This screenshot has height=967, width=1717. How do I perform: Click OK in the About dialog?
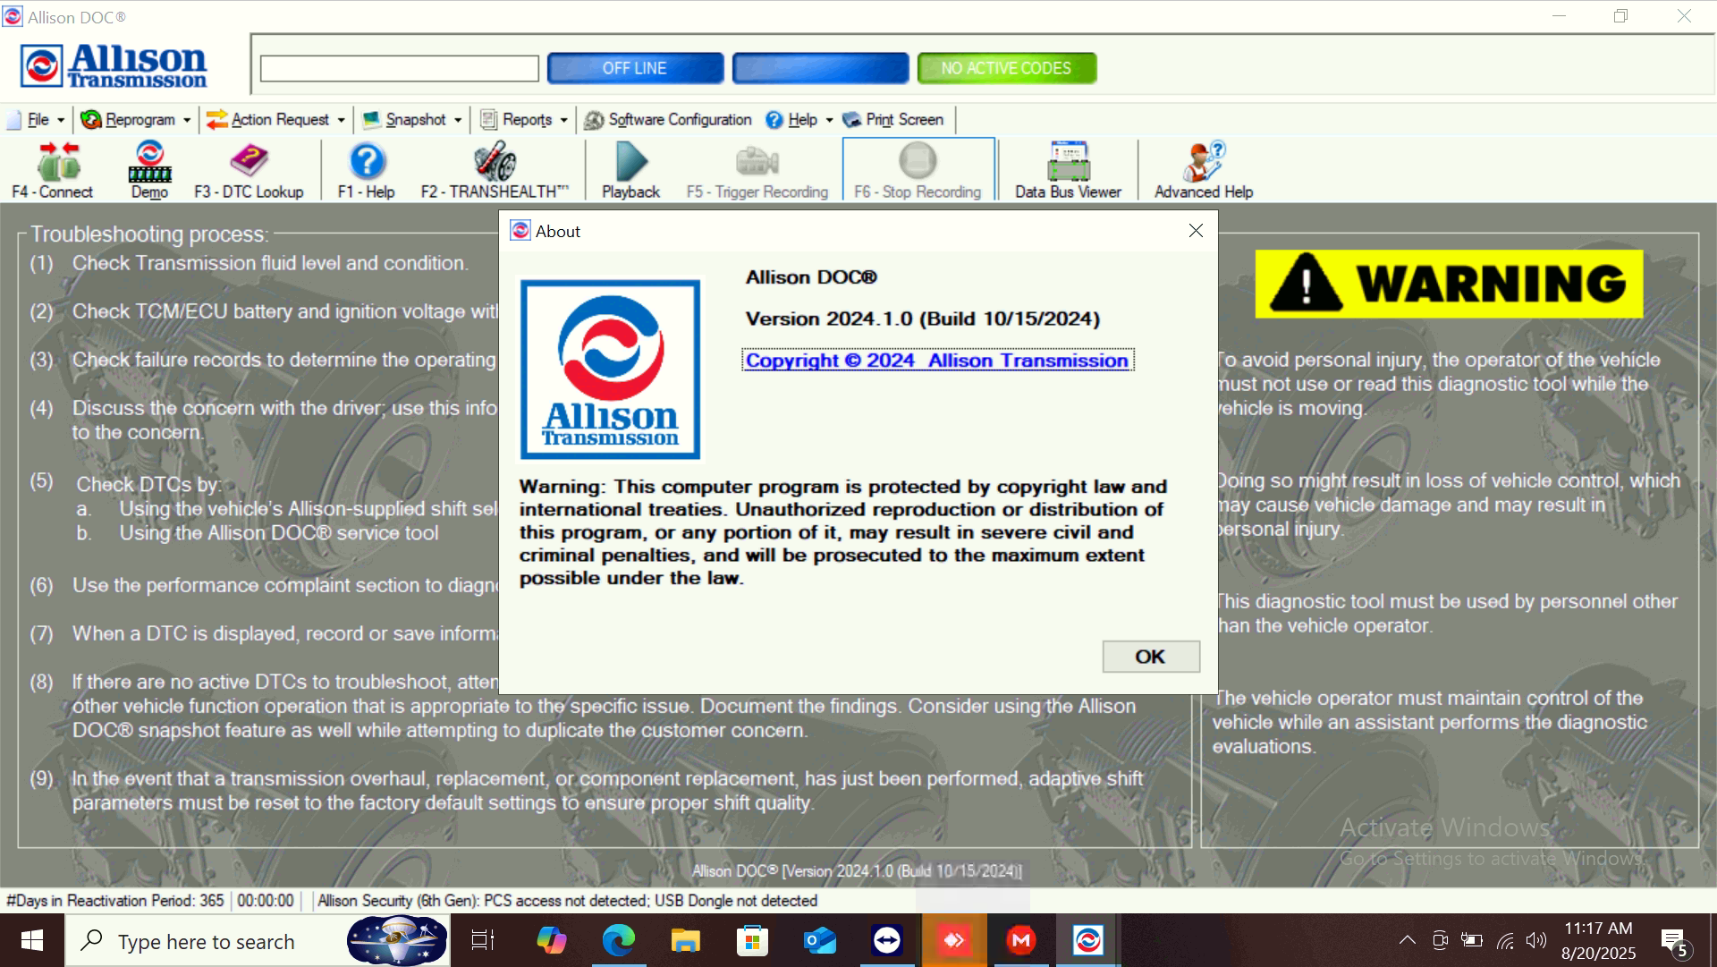pyautogui.click(x=1151, y=656)
